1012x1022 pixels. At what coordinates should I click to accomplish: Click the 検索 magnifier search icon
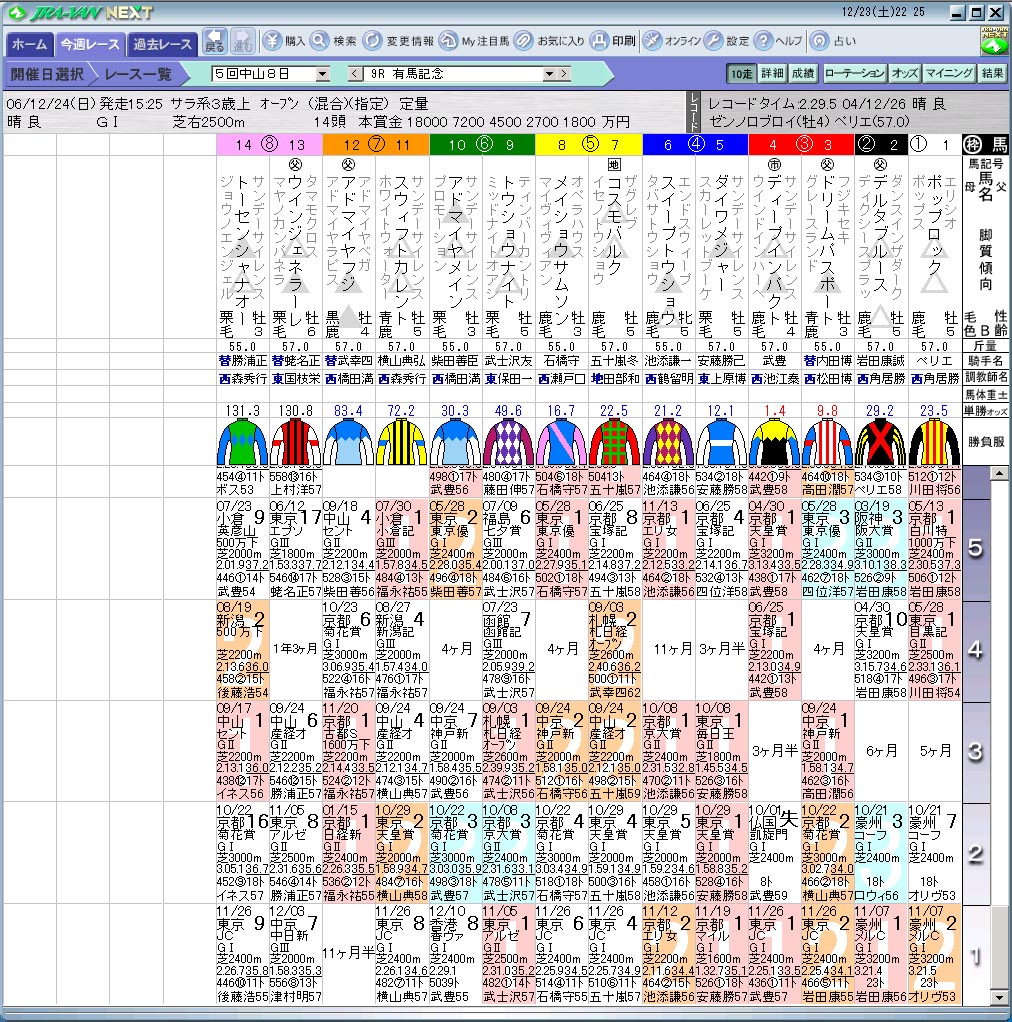click(x=320, y=41)
